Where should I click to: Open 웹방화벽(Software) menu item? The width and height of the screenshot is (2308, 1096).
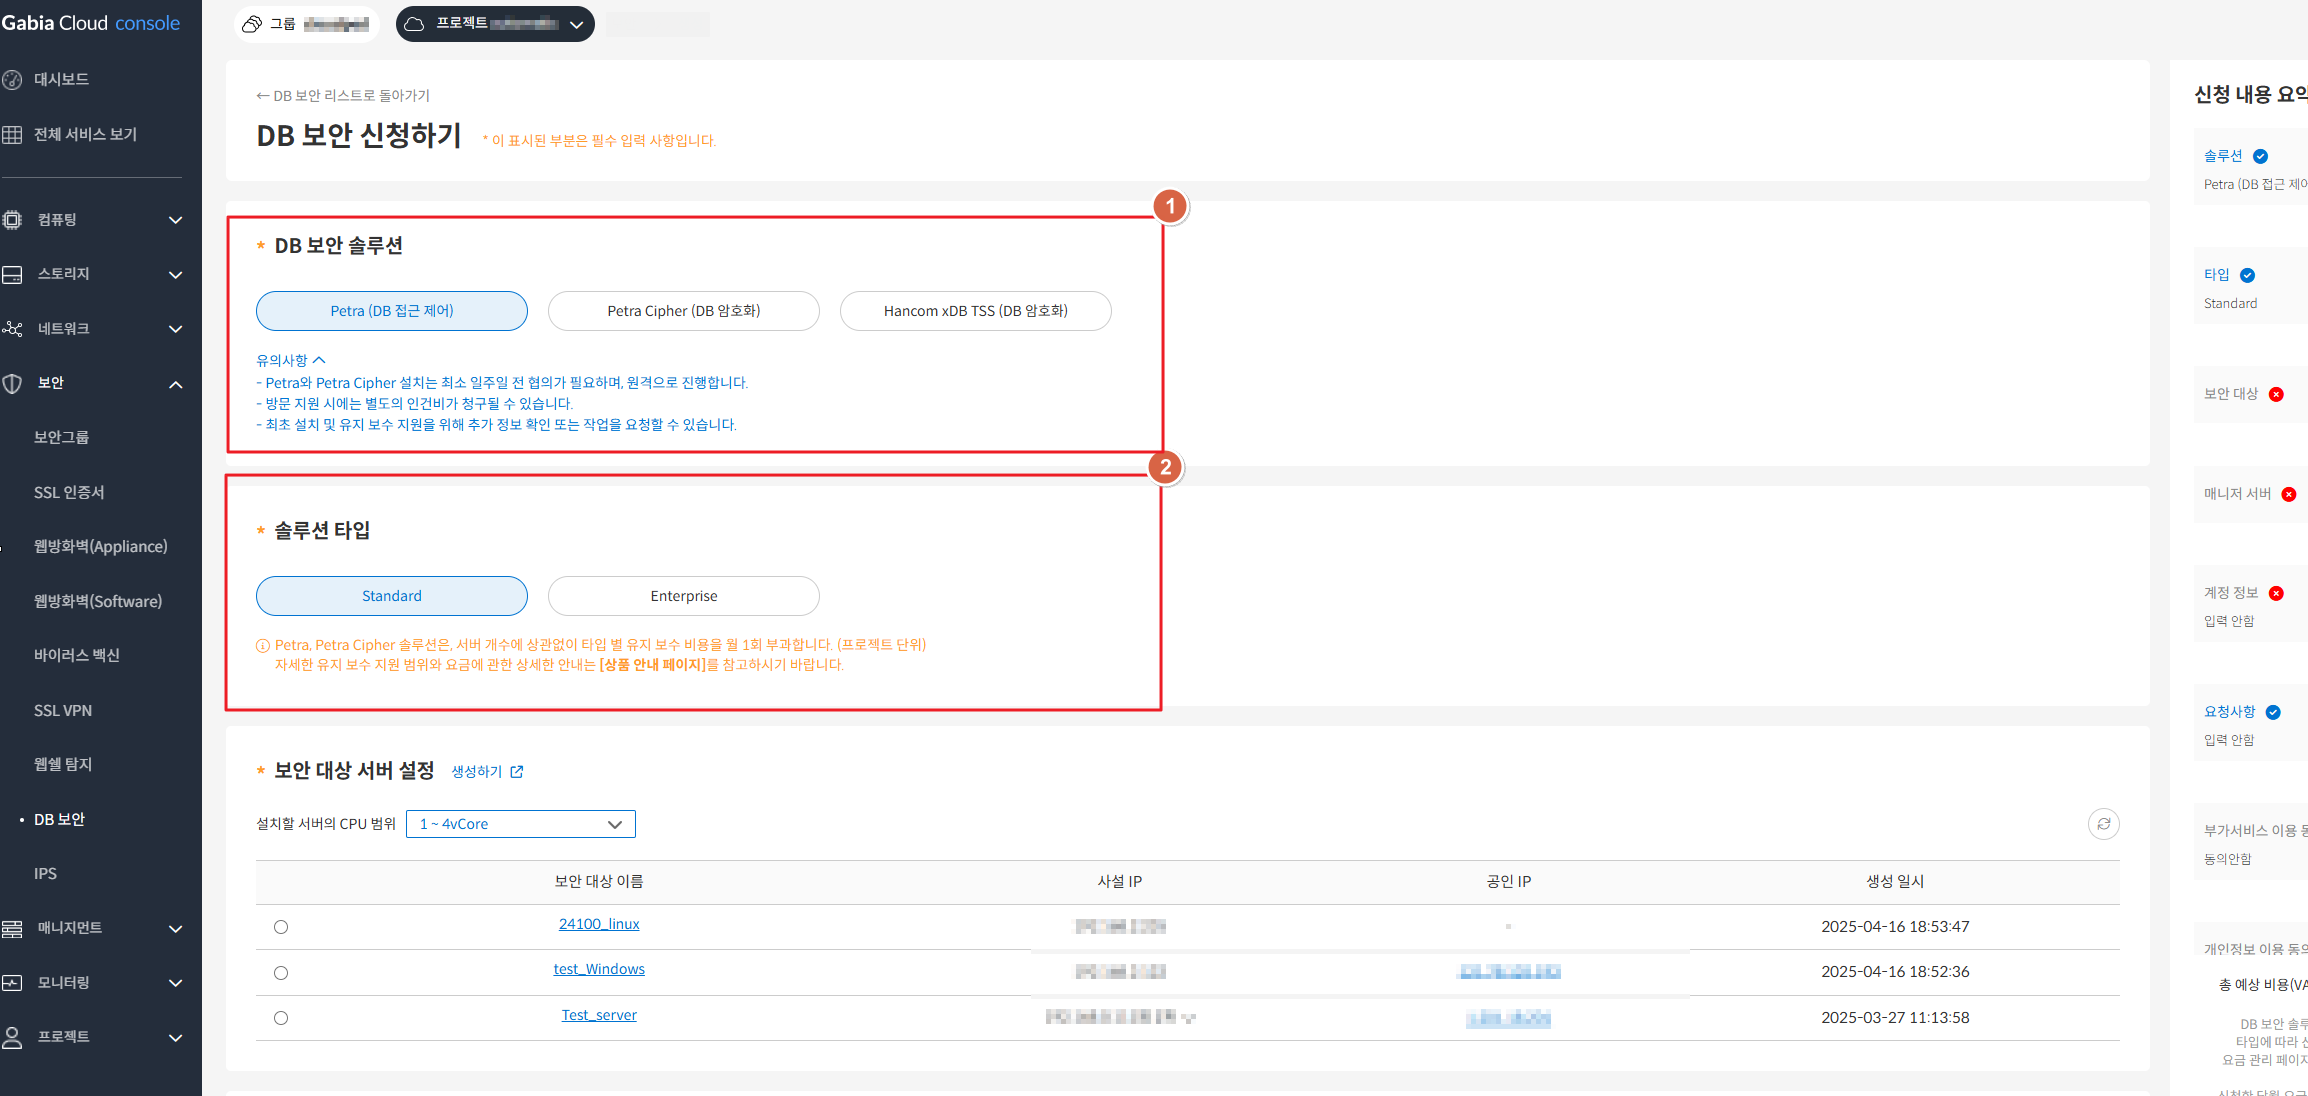(98, 601)
